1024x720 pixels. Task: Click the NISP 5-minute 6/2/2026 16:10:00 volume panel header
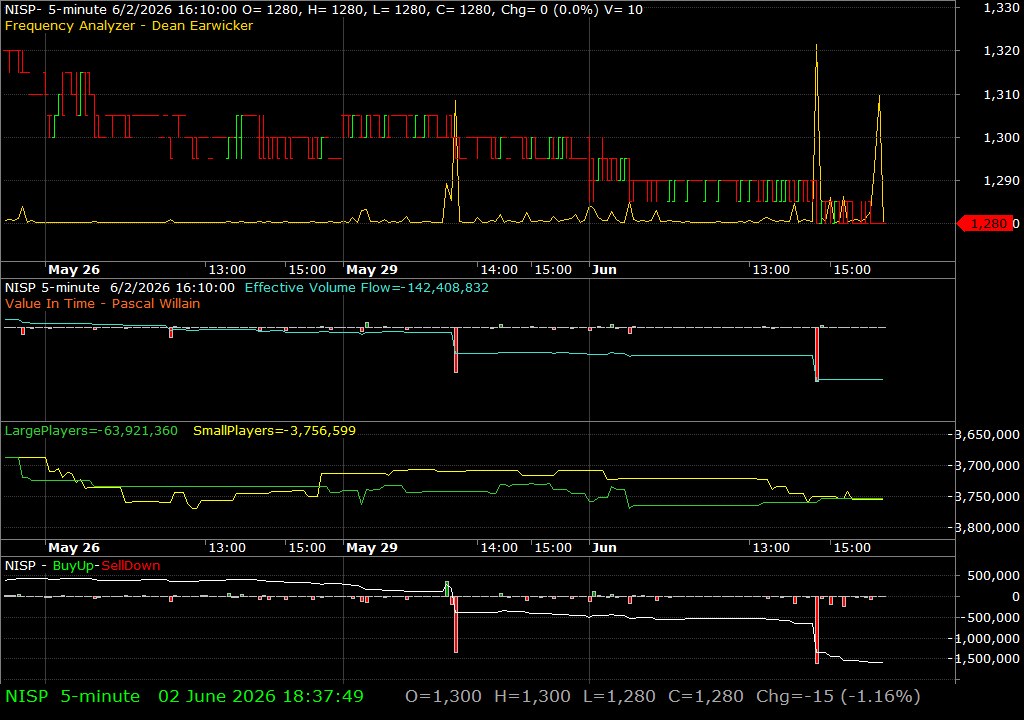(120, 287)
